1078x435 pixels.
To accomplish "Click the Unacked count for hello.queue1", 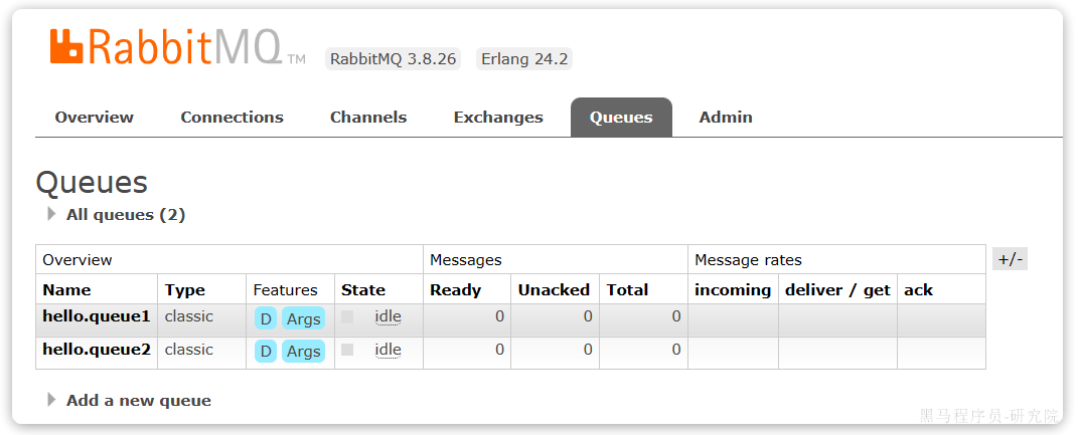I will click(588, 317).
